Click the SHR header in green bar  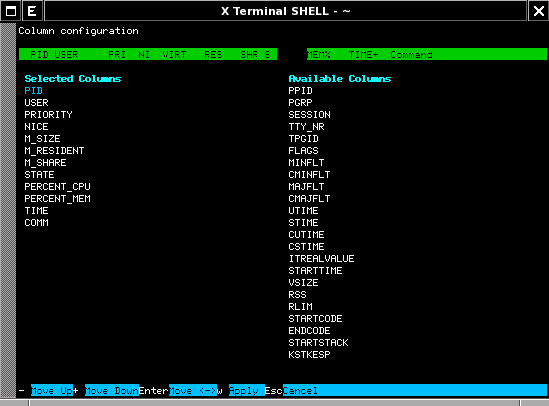(x=249, y=55)
